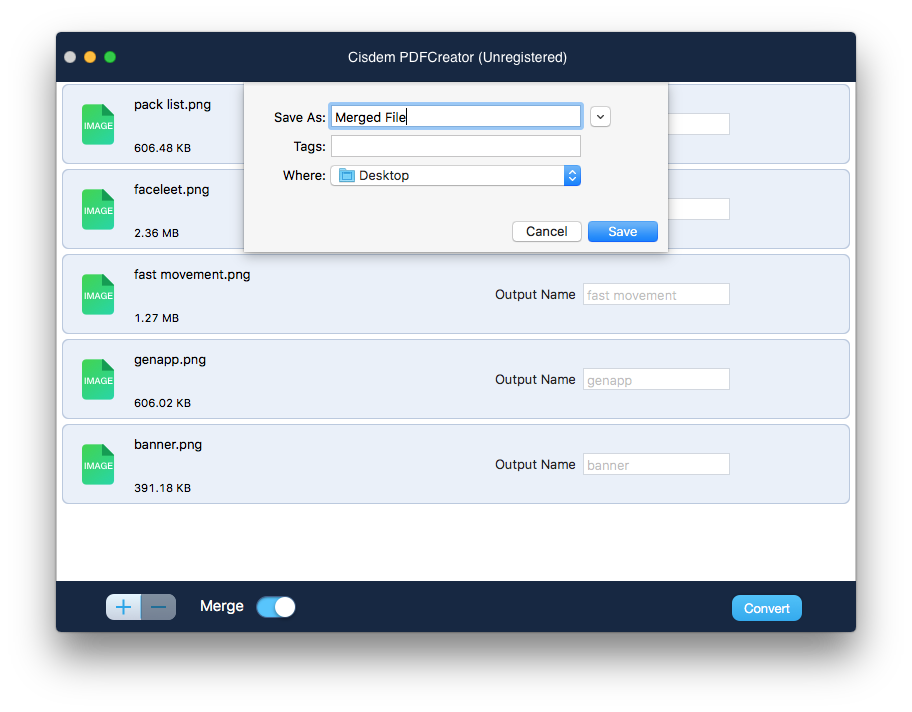Click the banner.png image icon

98,465
